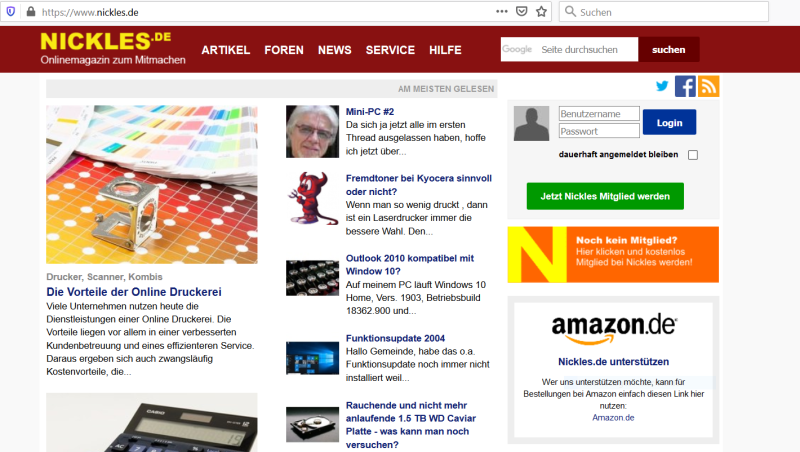
Task: Click the magnifier icon in Firefox search box
Action: tap(570, 11)
